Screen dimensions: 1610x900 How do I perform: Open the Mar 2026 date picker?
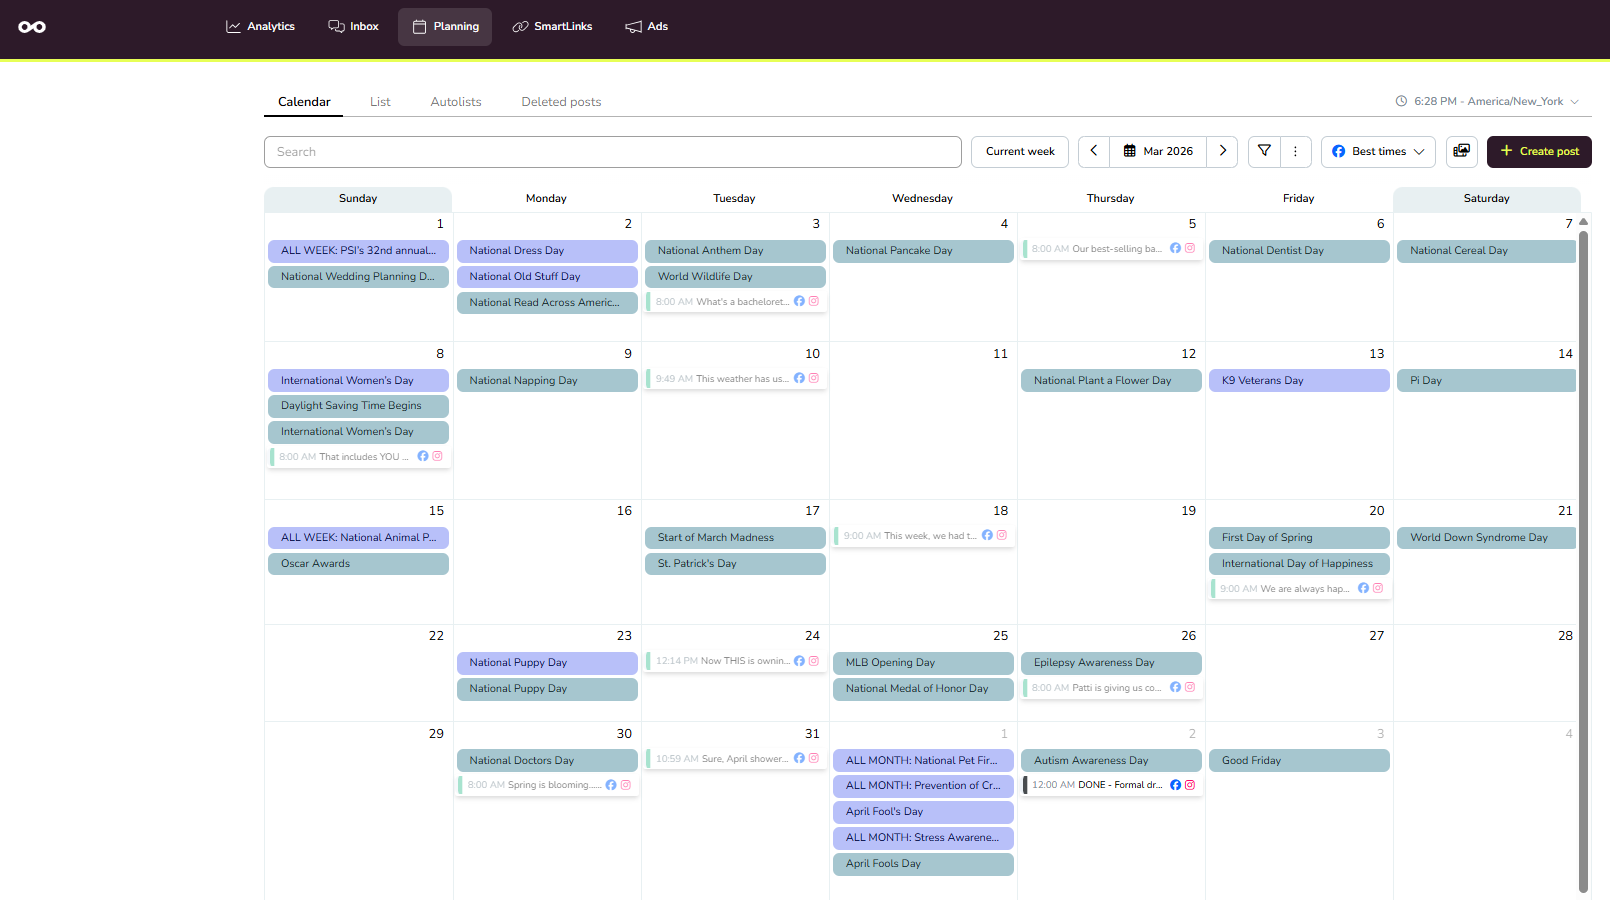point(1158,151)
